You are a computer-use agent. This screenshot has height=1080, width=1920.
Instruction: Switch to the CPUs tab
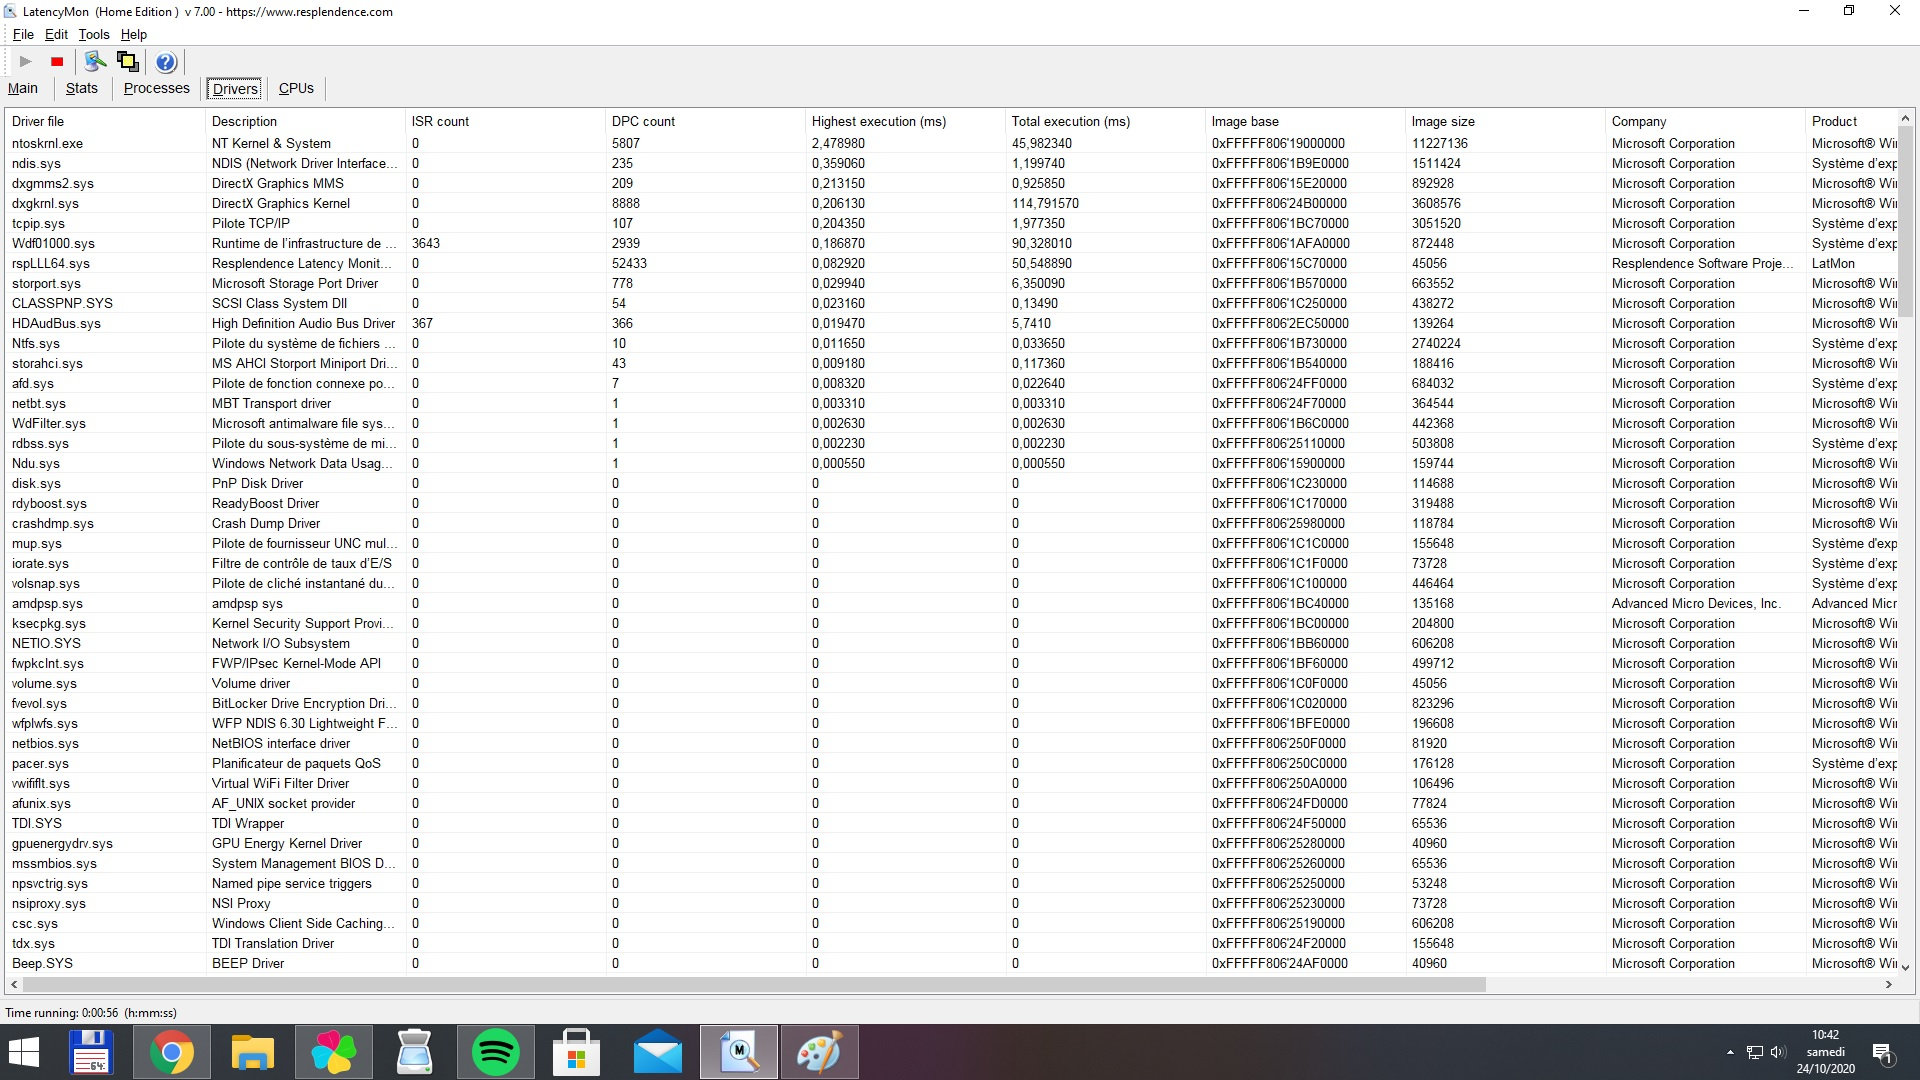point(296,88)
